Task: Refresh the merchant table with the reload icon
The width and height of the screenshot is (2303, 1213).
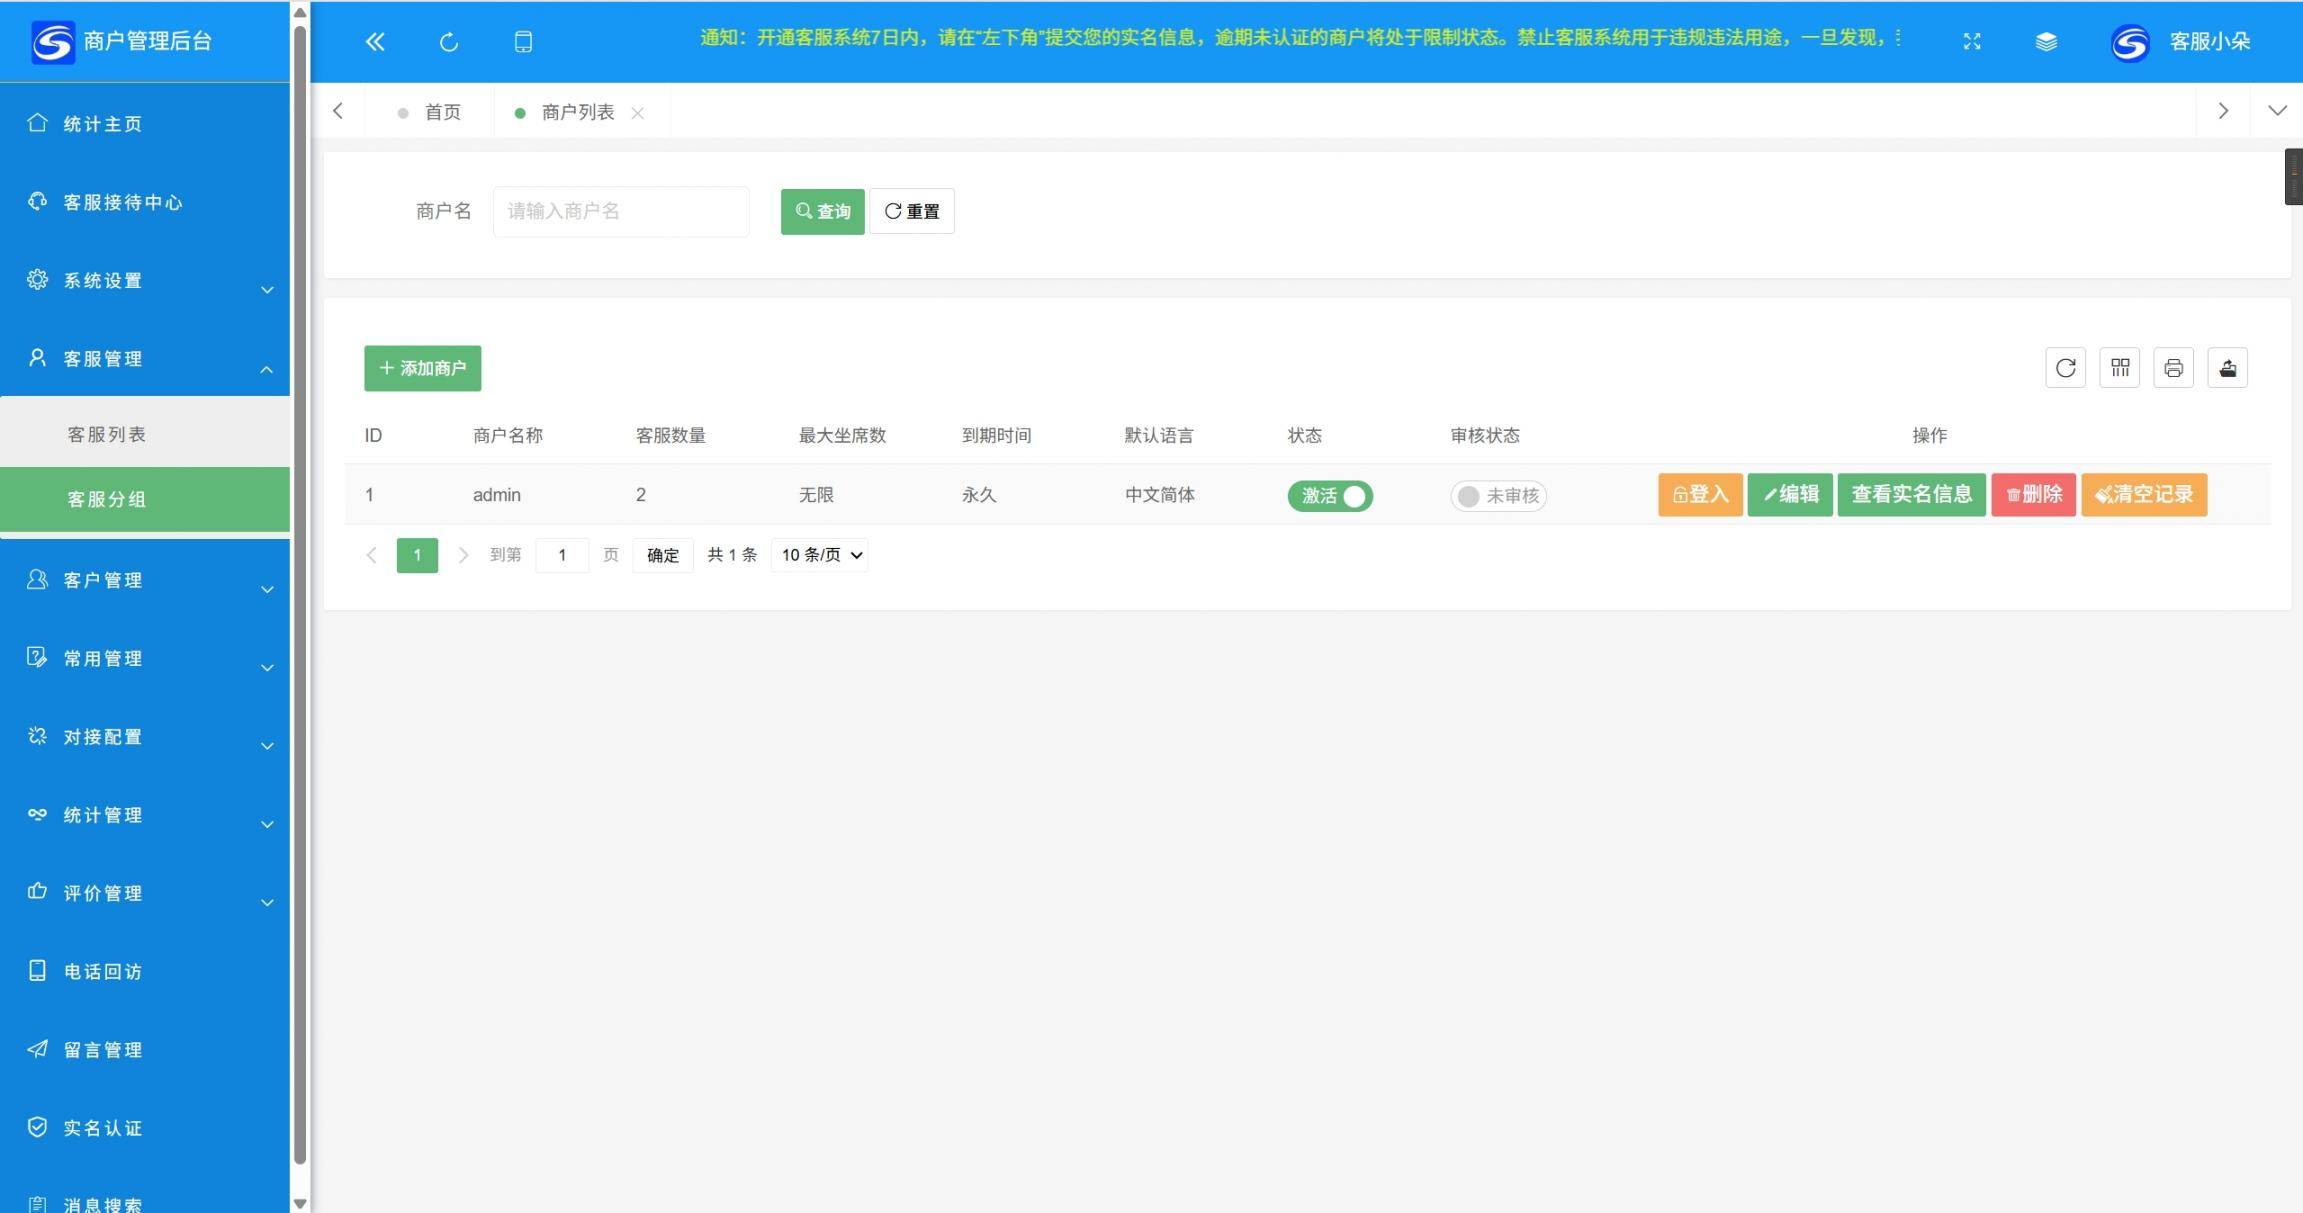Action: tap(2065, 367)
